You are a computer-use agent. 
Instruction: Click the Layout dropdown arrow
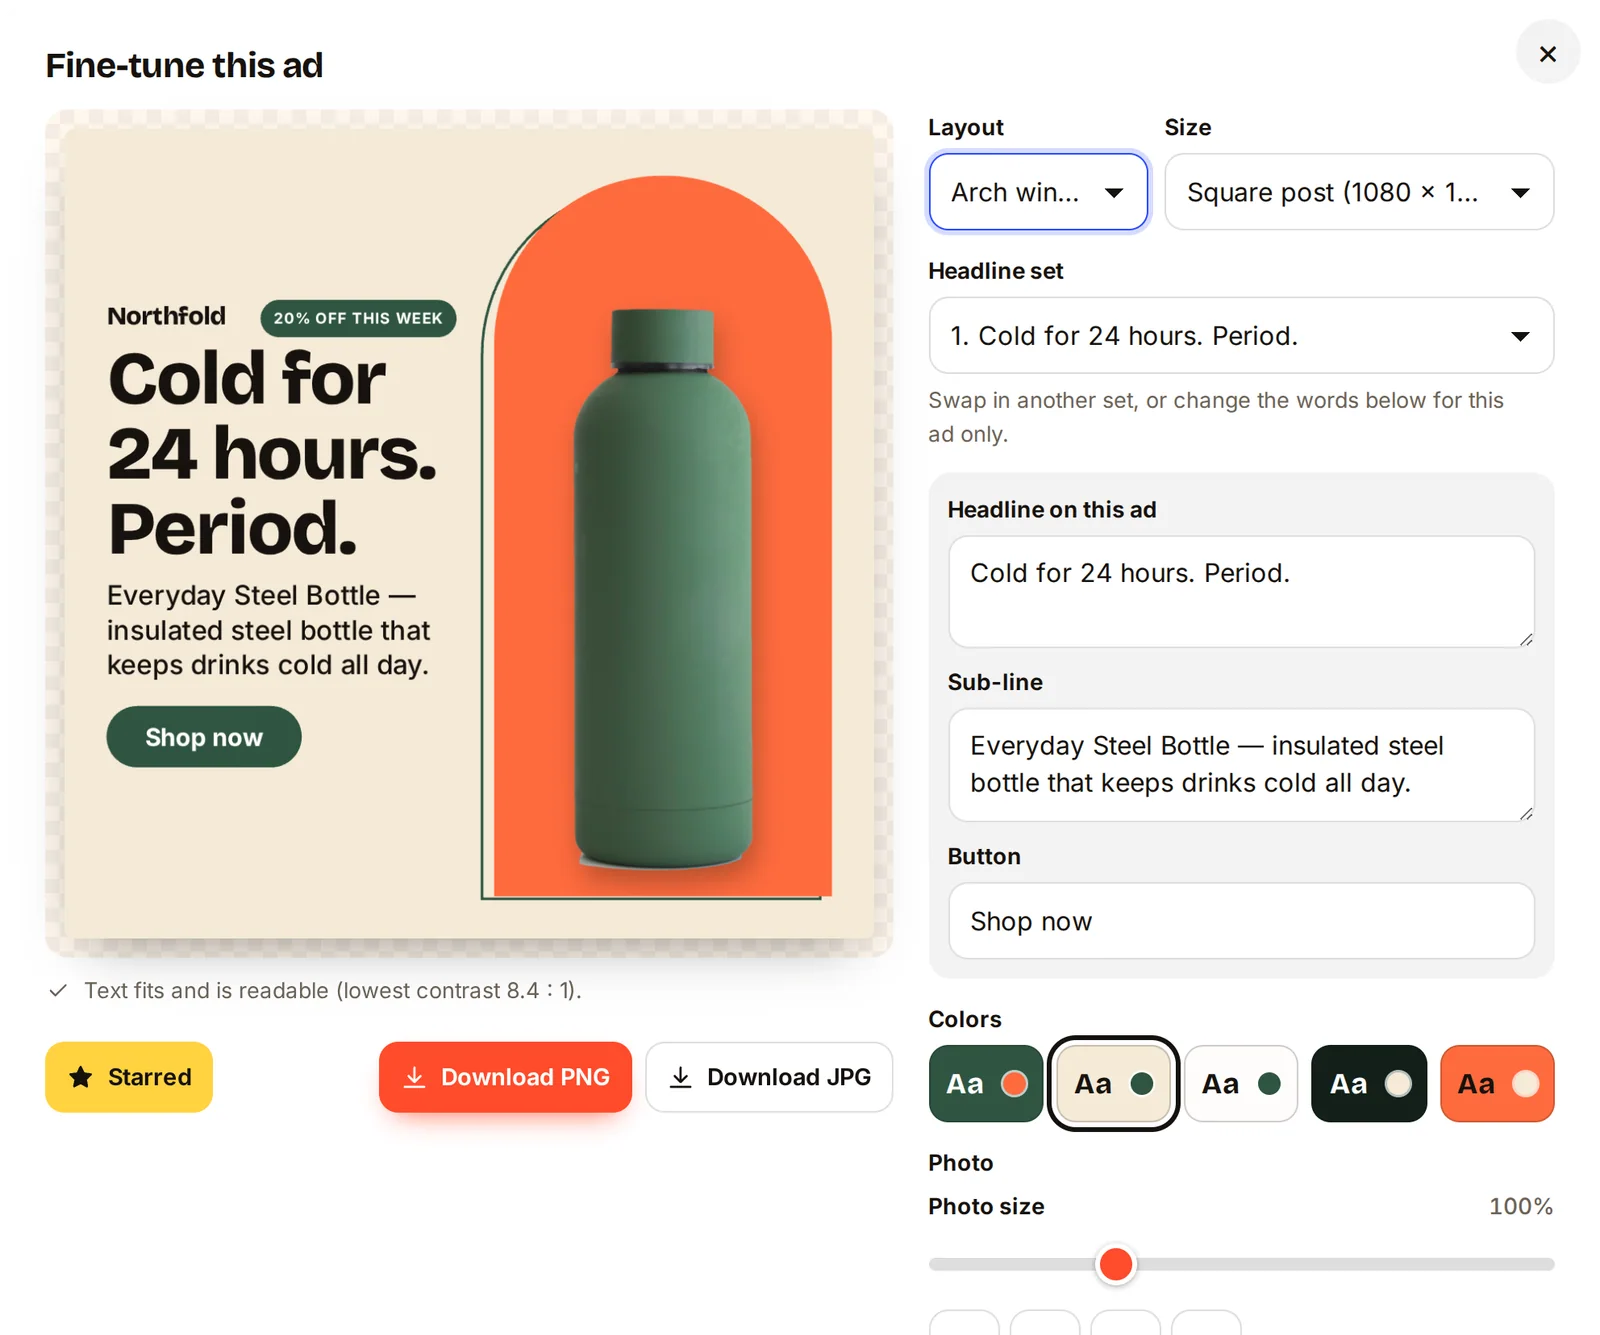point(1113,193)
